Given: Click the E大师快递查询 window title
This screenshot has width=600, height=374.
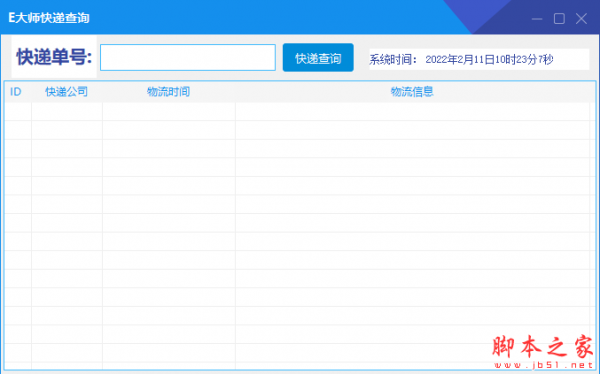Looking at the screenshot, I should click(49, 18).
